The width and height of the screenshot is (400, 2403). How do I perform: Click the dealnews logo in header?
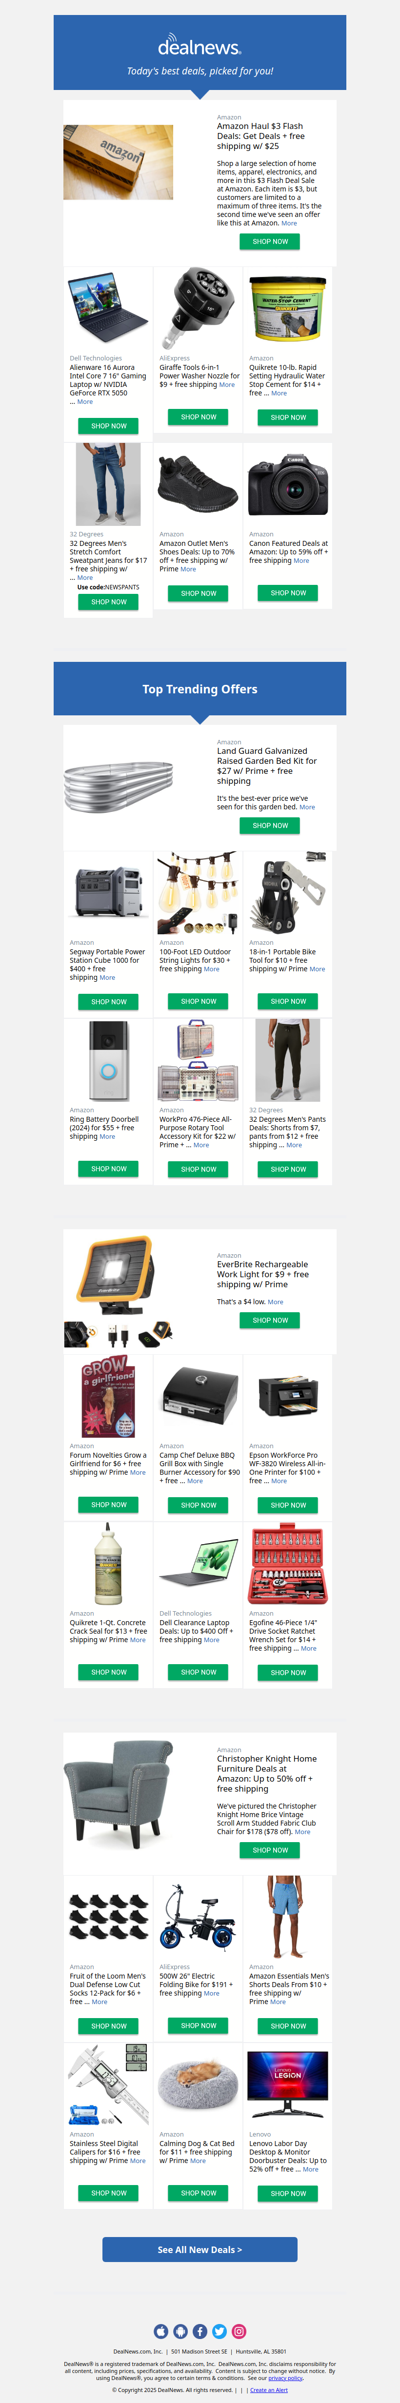pos(200,45)
